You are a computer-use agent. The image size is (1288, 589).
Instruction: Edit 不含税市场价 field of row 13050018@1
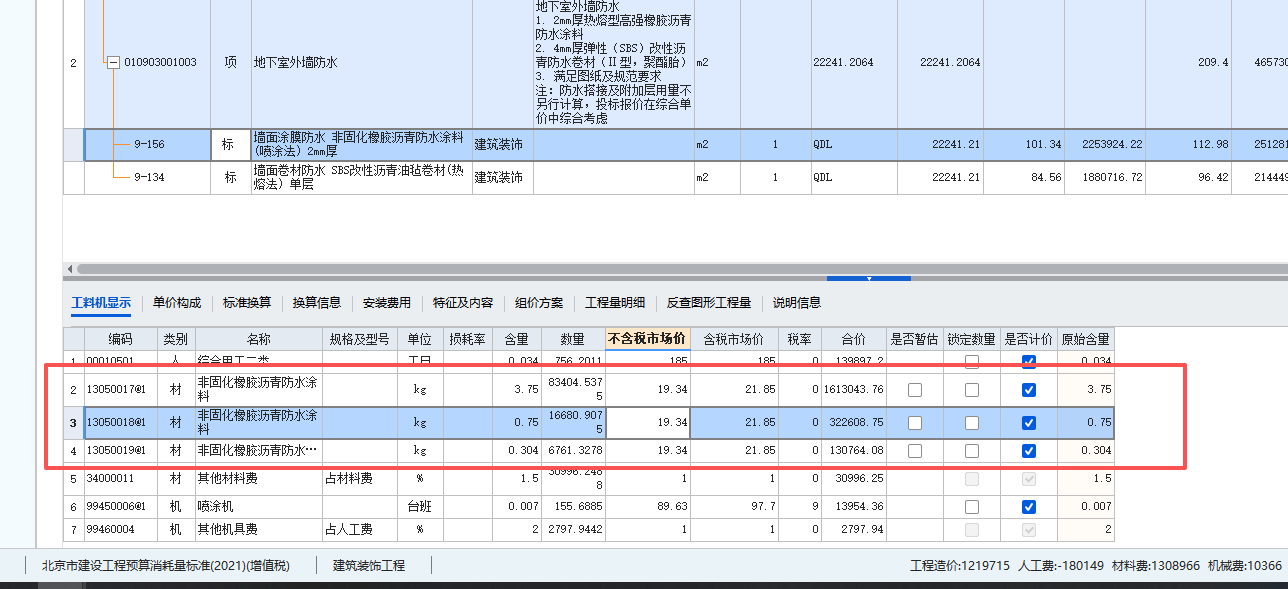[647, 423]
